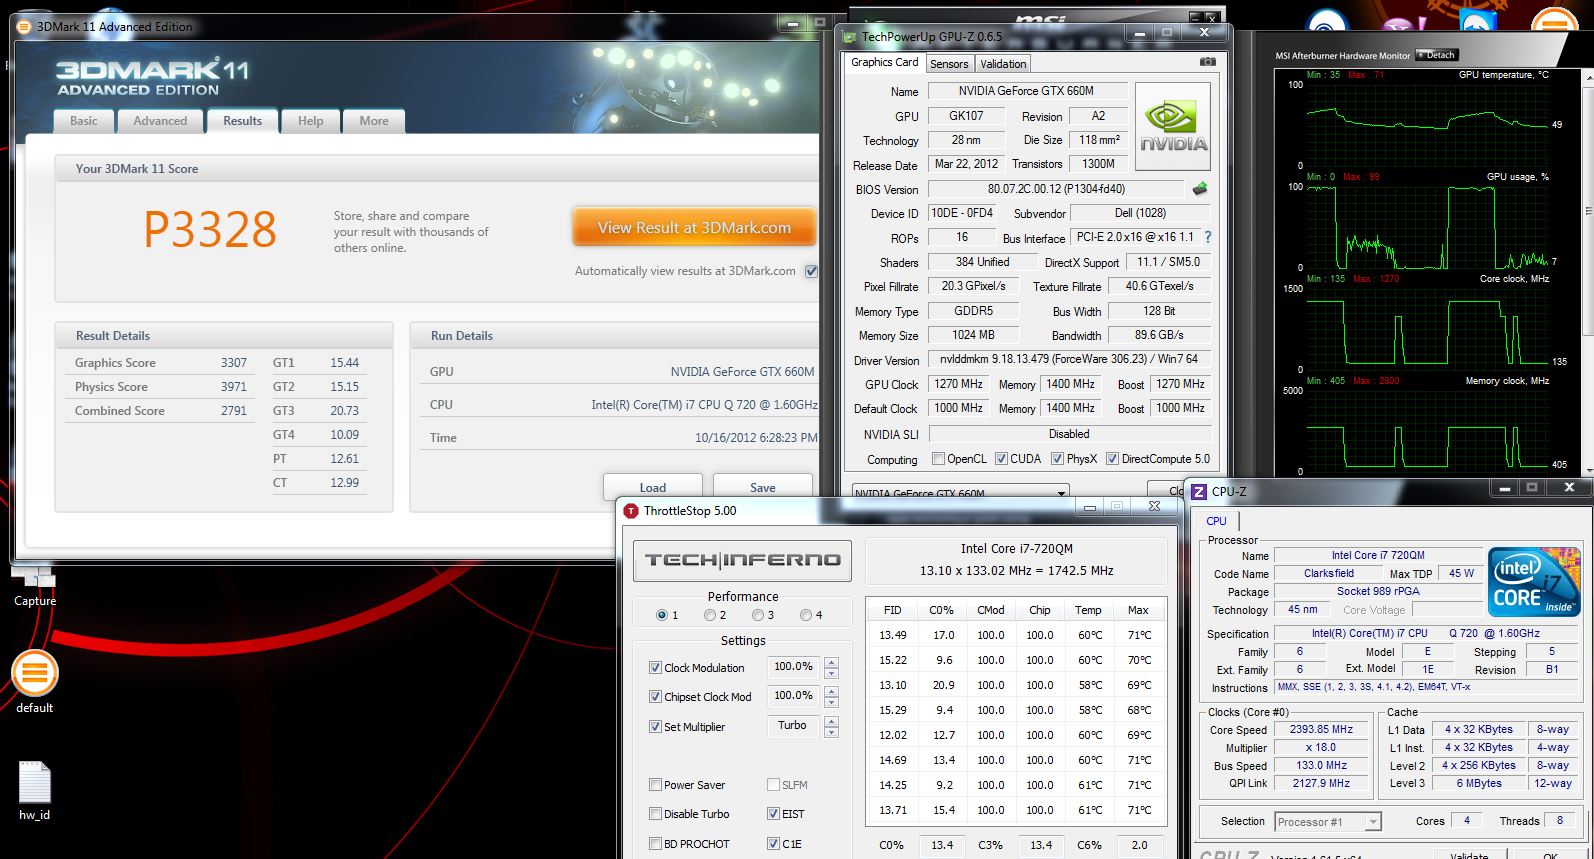The height and width of the screenshot is (859, 1594).
Task: Open the hw_id file on desktop
Action: click(x=34, y=790)
